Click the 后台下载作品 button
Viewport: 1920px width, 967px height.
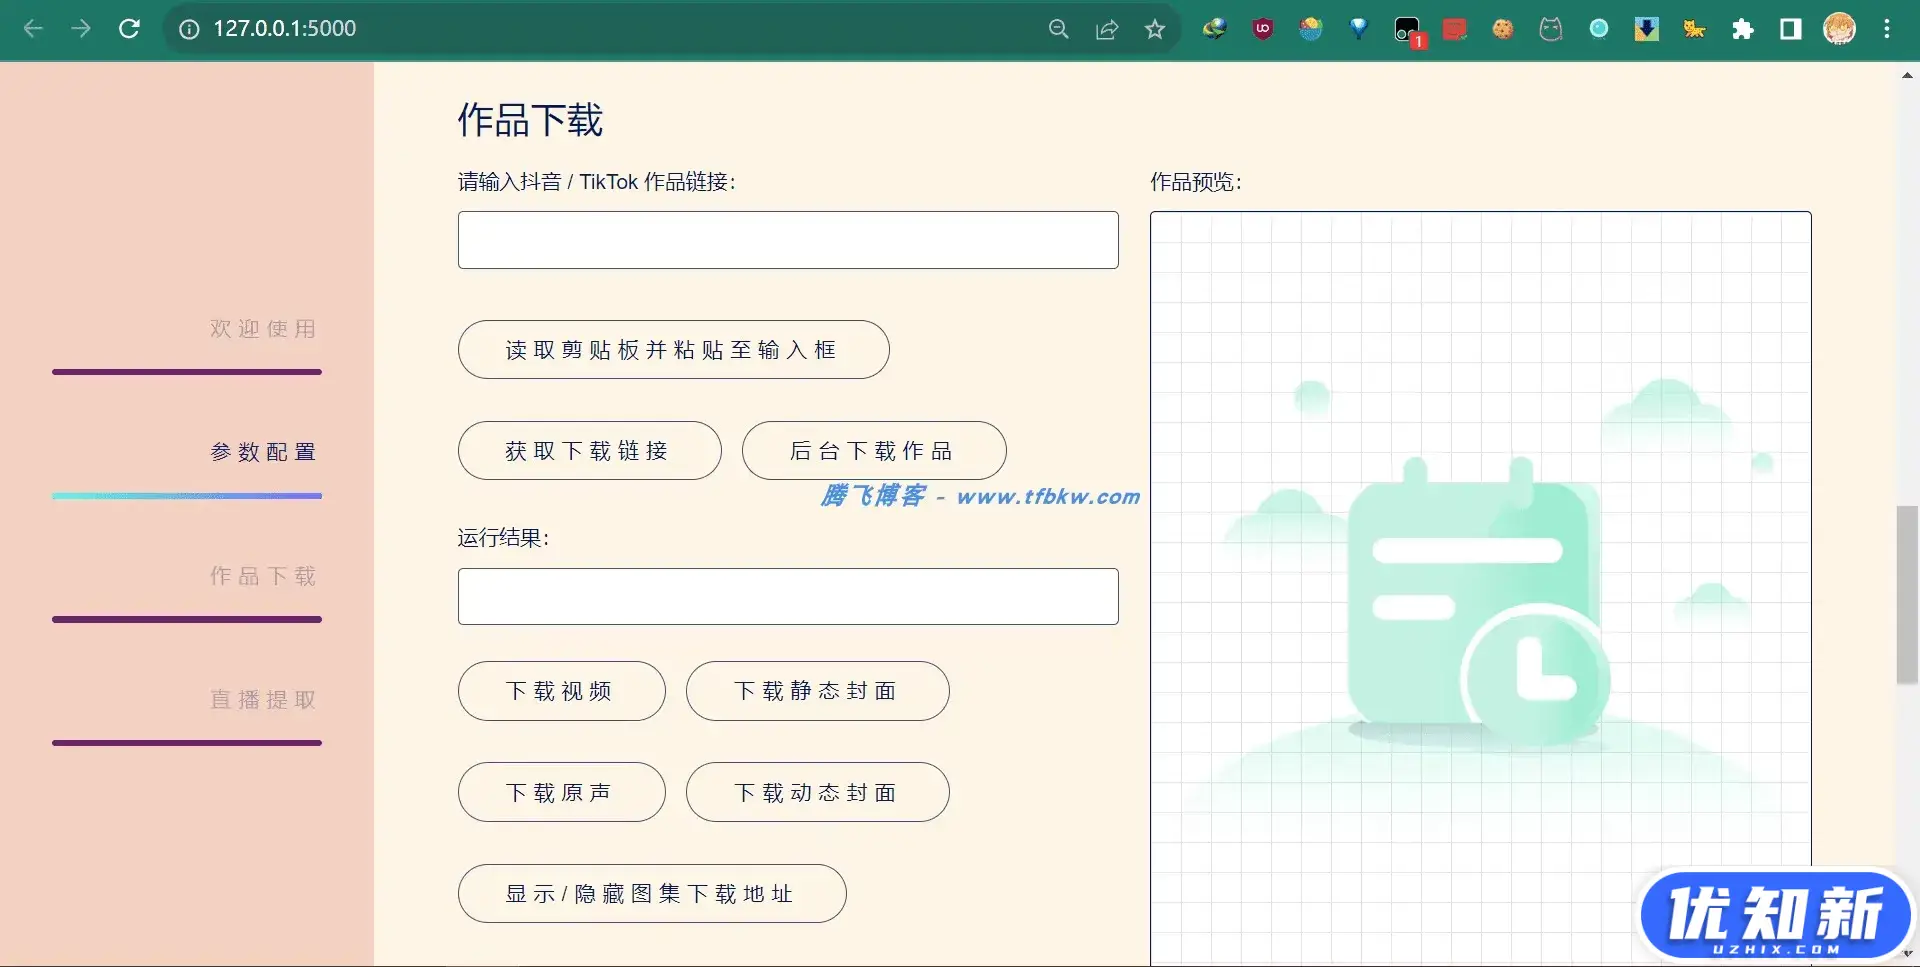tap(873, 450)
